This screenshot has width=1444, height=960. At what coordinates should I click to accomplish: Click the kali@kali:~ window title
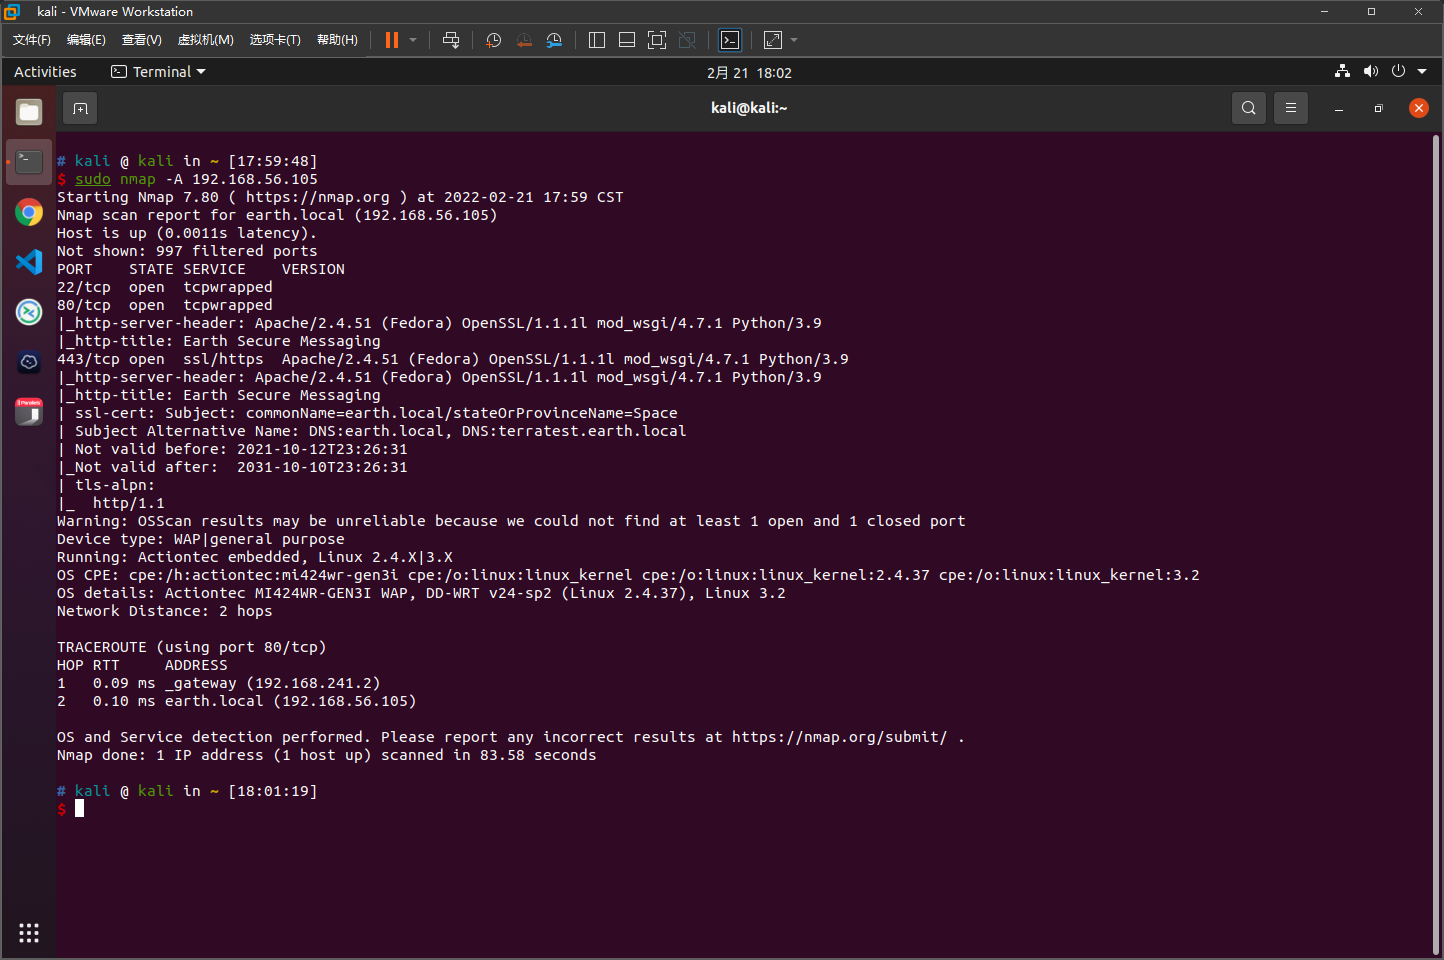[x=749, y=108]
